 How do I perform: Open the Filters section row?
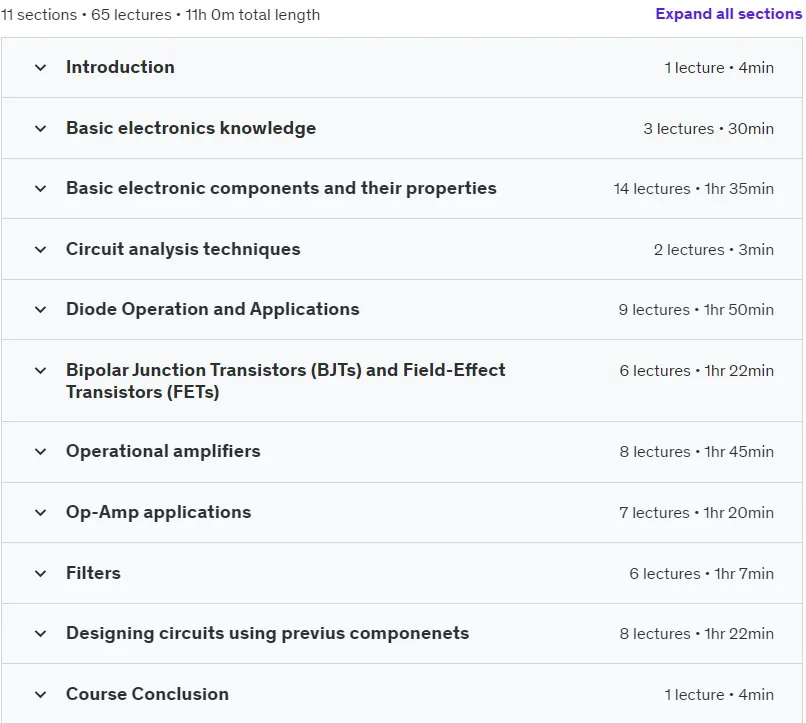point(402,573)
